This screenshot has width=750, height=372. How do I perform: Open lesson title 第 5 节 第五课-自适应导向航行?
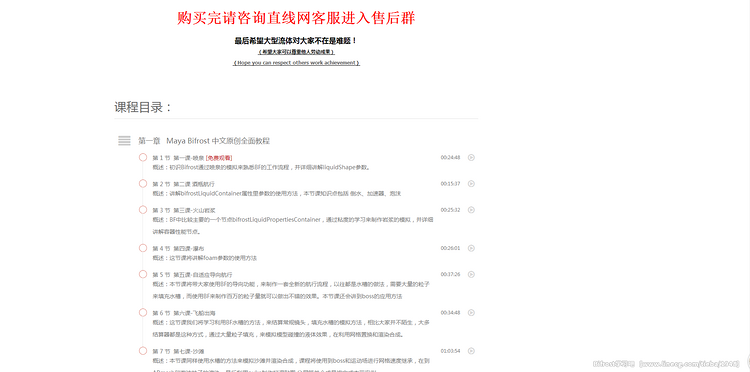pos(193,275)
